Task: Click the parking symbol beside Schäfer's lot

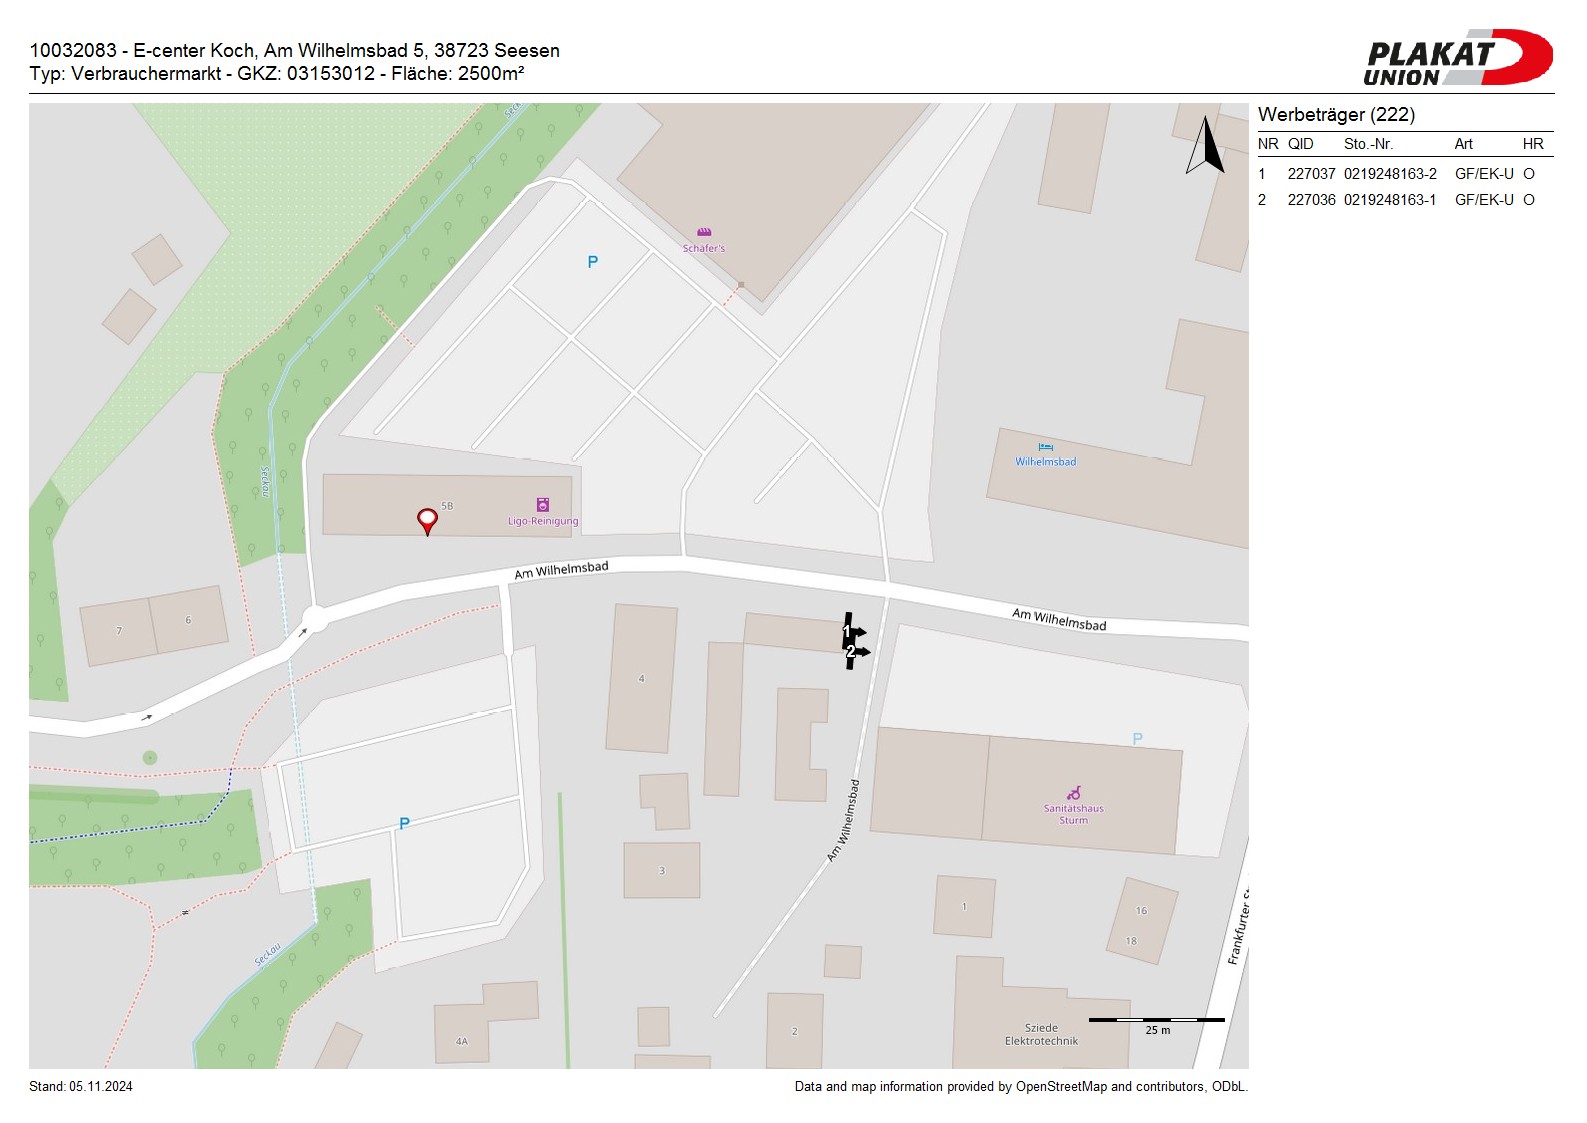Action: (592, 262)
